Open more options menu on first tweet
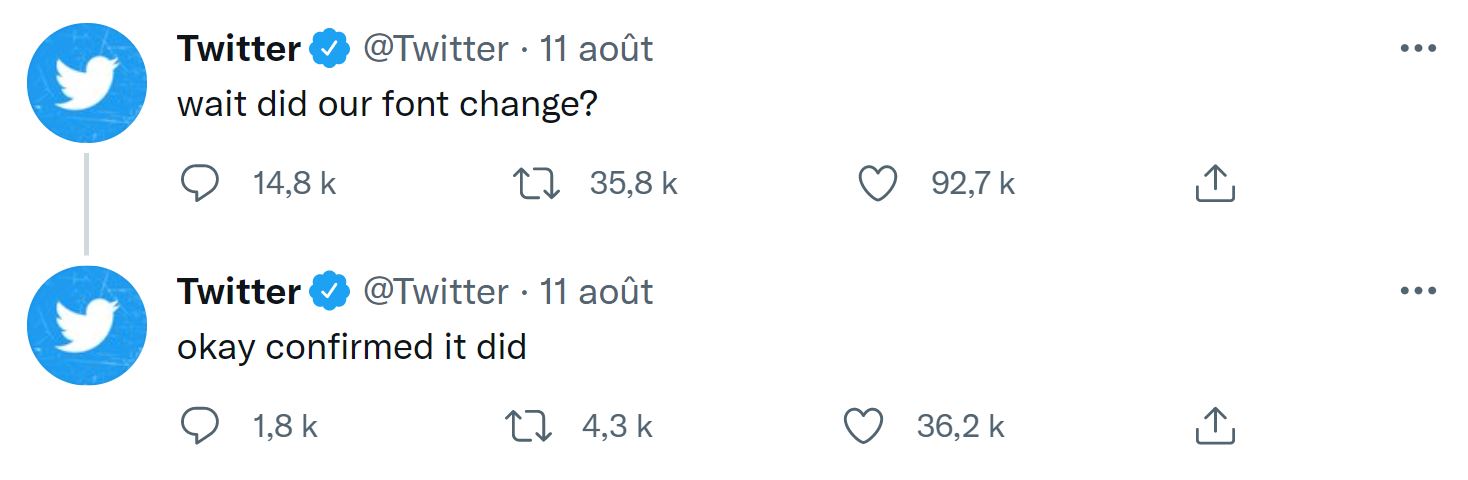The height and width of the screenshot is (480, 1468). pyautogui.click(x=1418, y=48)
